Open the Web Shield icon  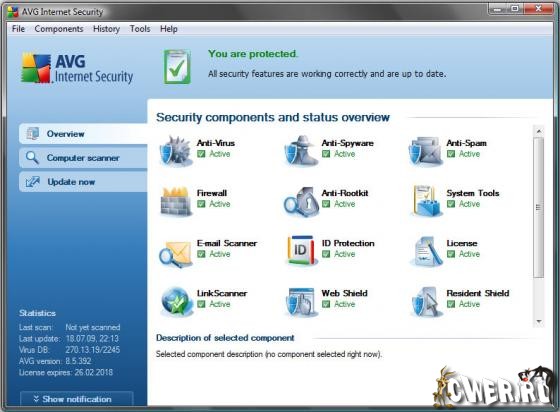click(301, 302)
